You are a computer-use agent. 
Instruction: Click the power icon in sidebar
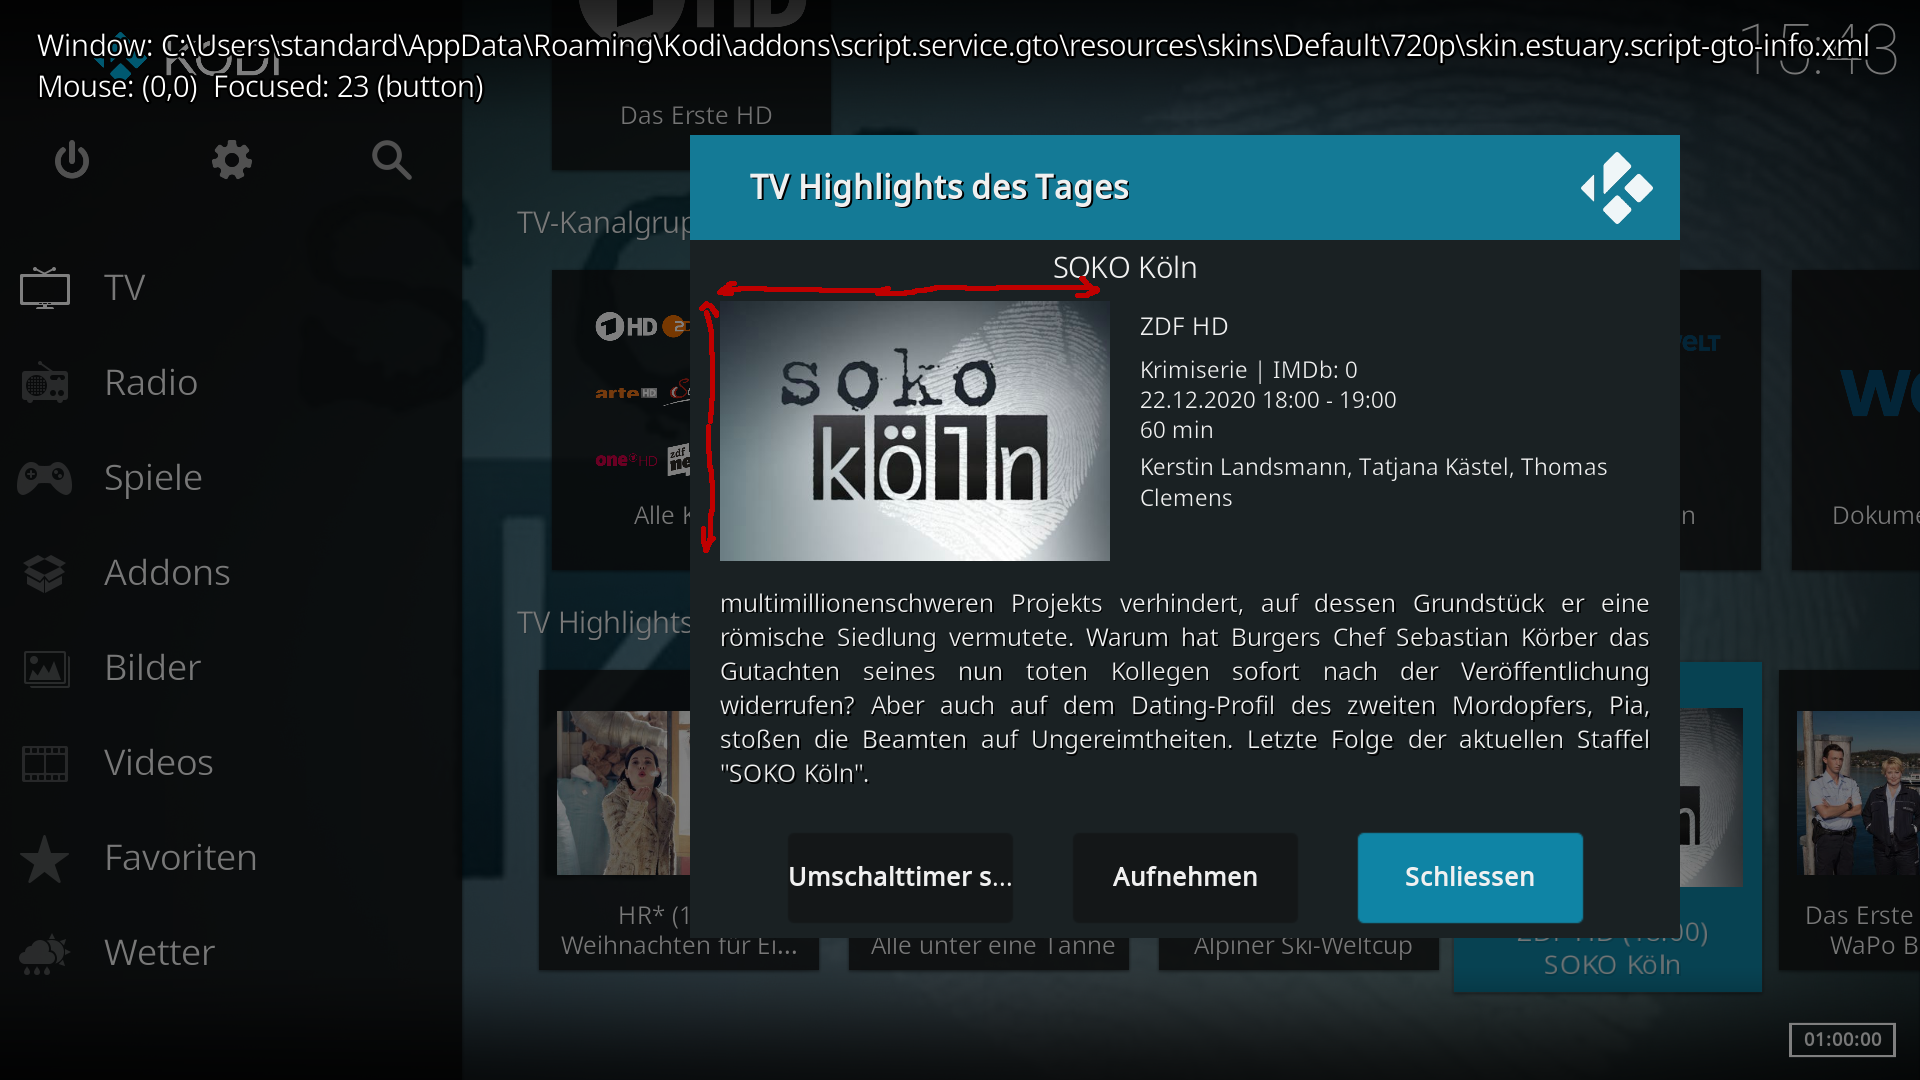tap(72, 160)
